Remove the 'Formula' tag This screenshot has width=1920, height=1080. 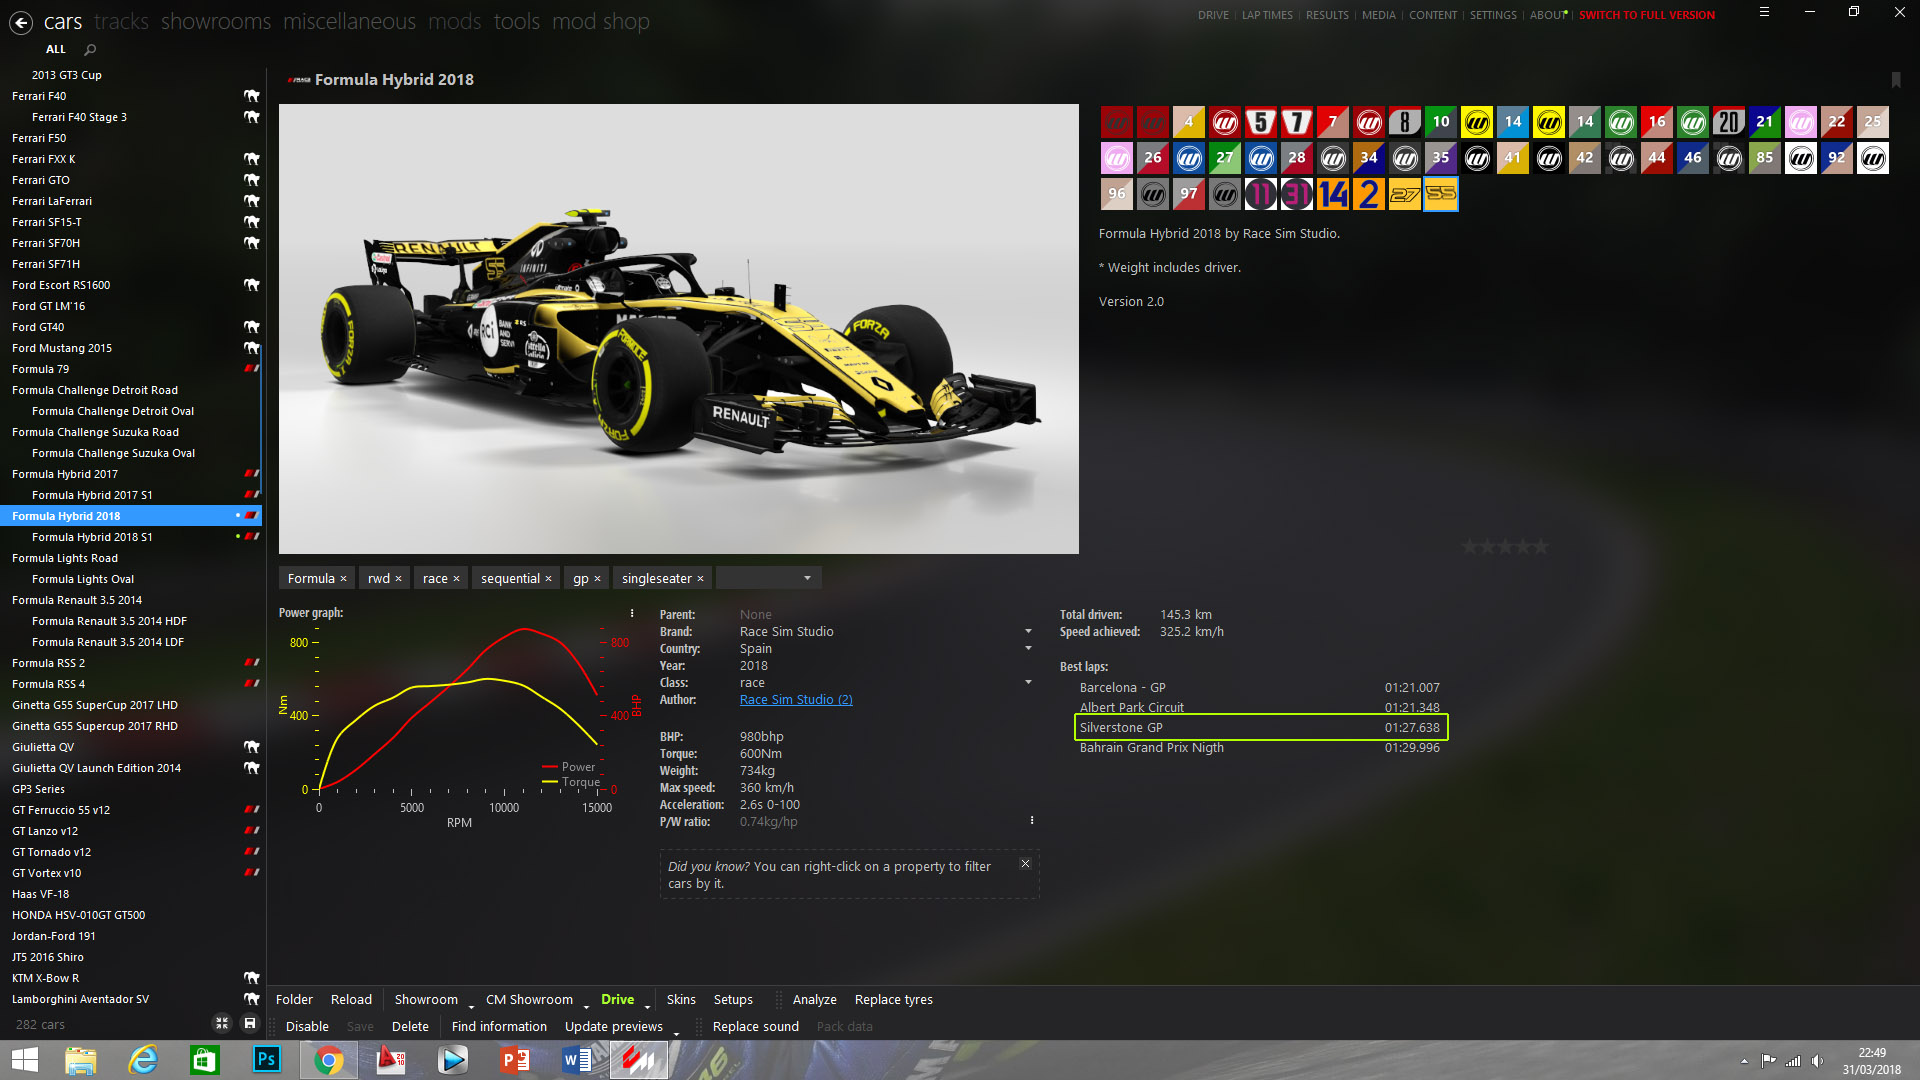(343, 579)
